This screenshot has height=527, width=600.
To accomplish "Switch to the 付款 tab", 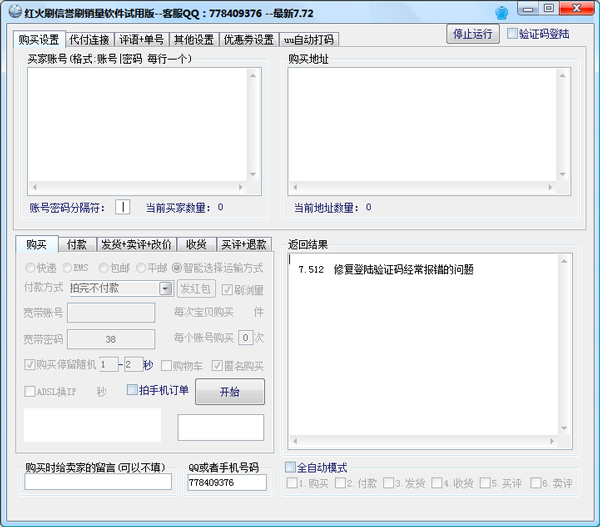I will 76,245.
